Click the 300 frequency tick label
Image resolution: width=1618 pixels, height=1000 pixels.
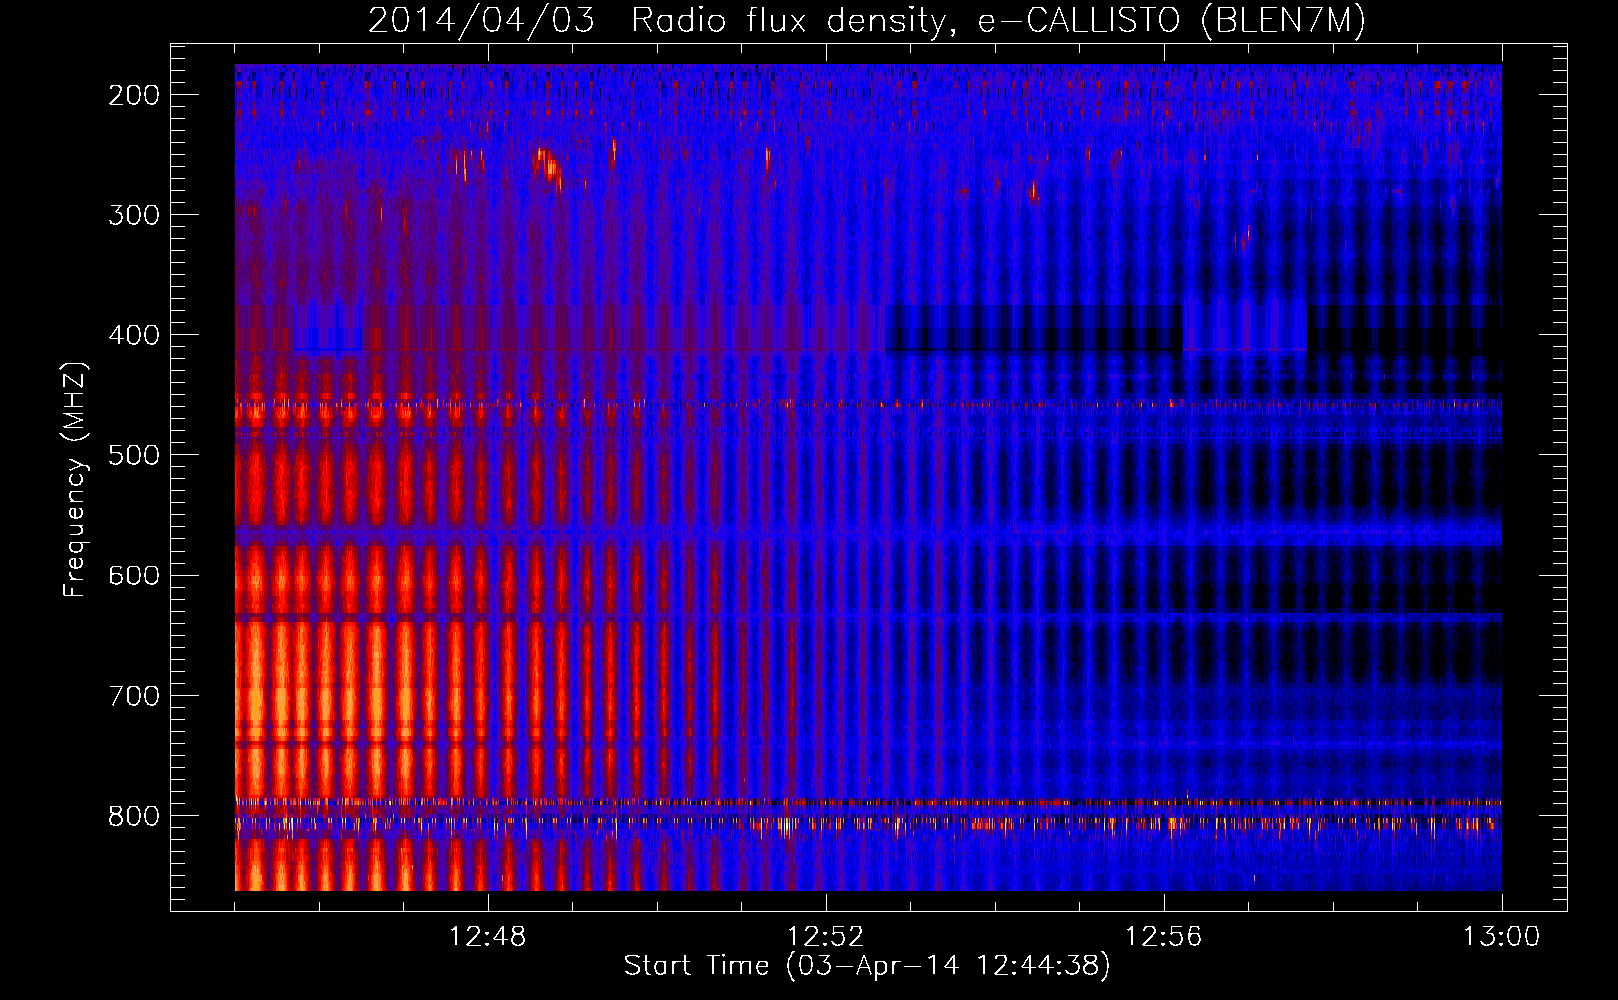(134, 215)
